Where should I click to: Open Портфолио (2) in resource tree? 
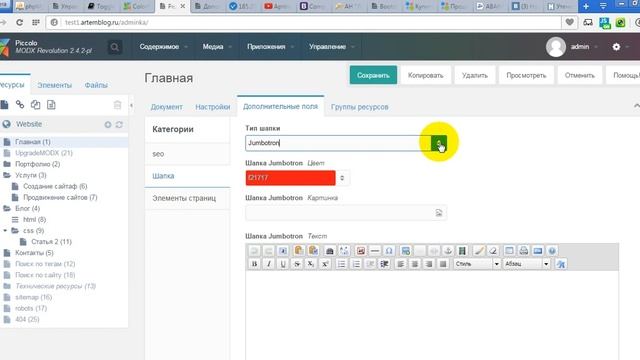click(x=38, y=164)
